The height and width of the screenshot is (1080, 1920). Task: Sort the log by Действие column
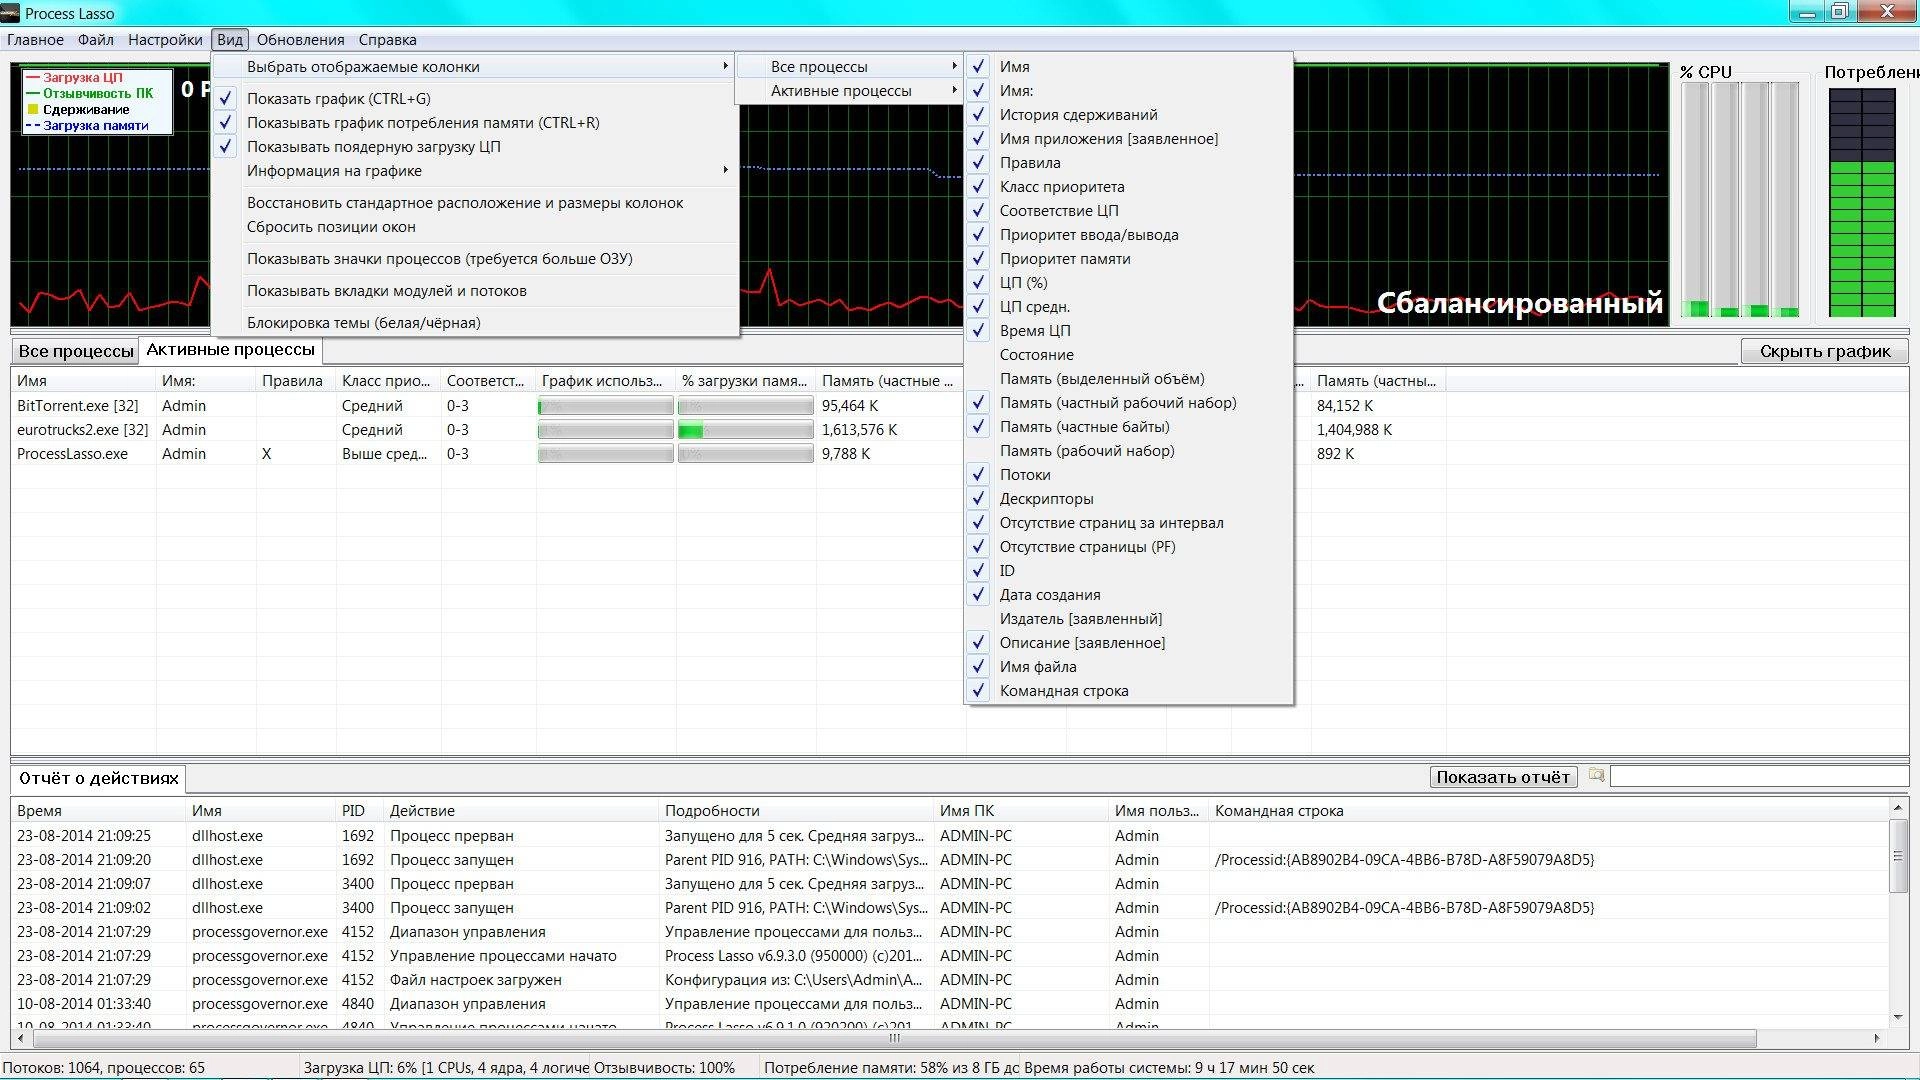tap(521, 811)
